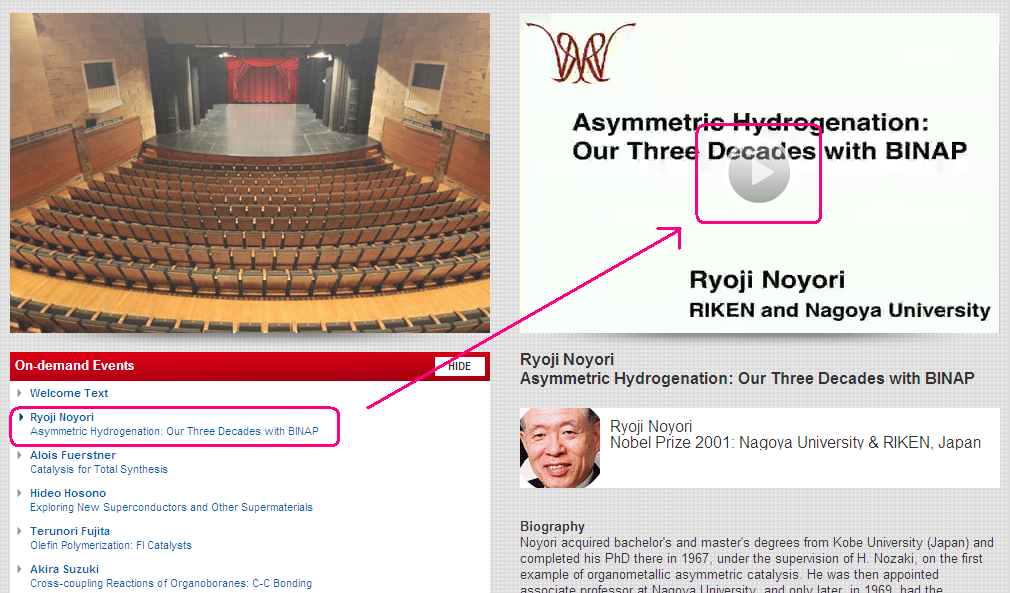Play the Asymmetric Hydrogenation video
The height and width of the screenshot is (593, 1010).
[x=758, y=174]
